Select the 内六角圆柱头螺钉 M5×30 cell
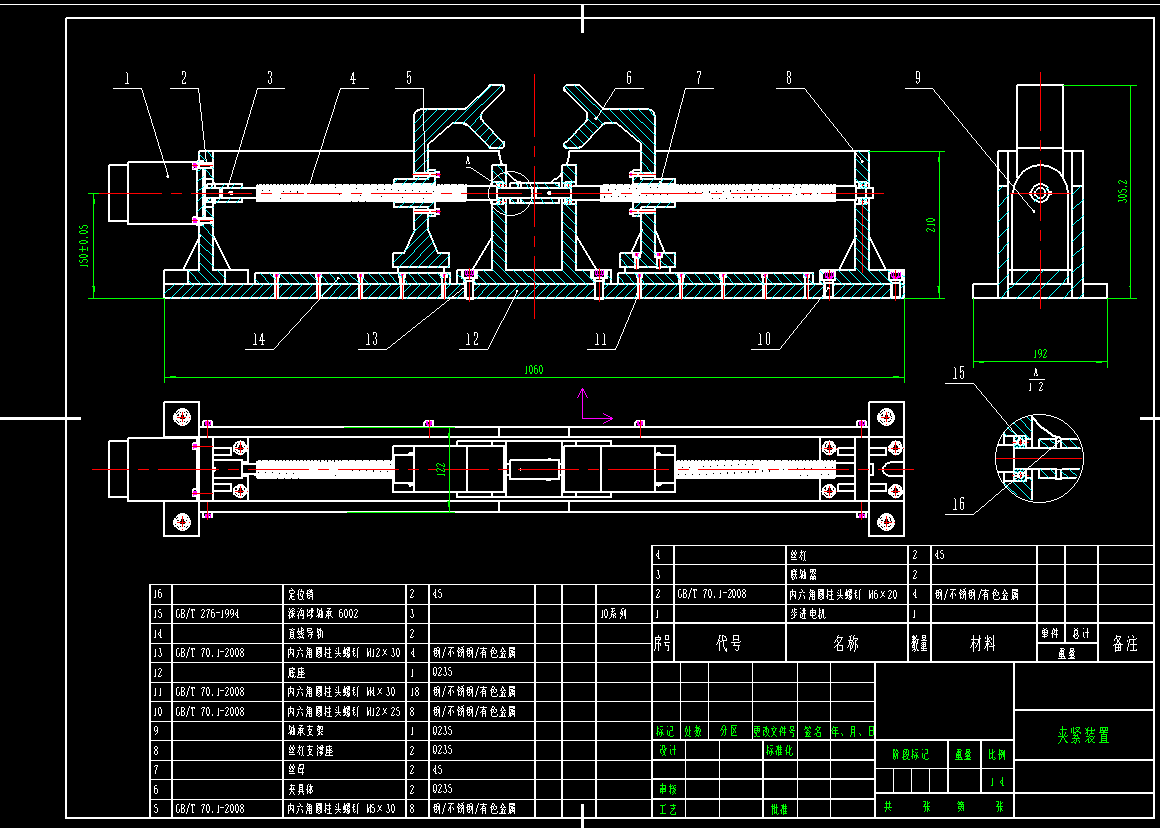This screenshot has height=828, width=1160. tap(345, 809)
